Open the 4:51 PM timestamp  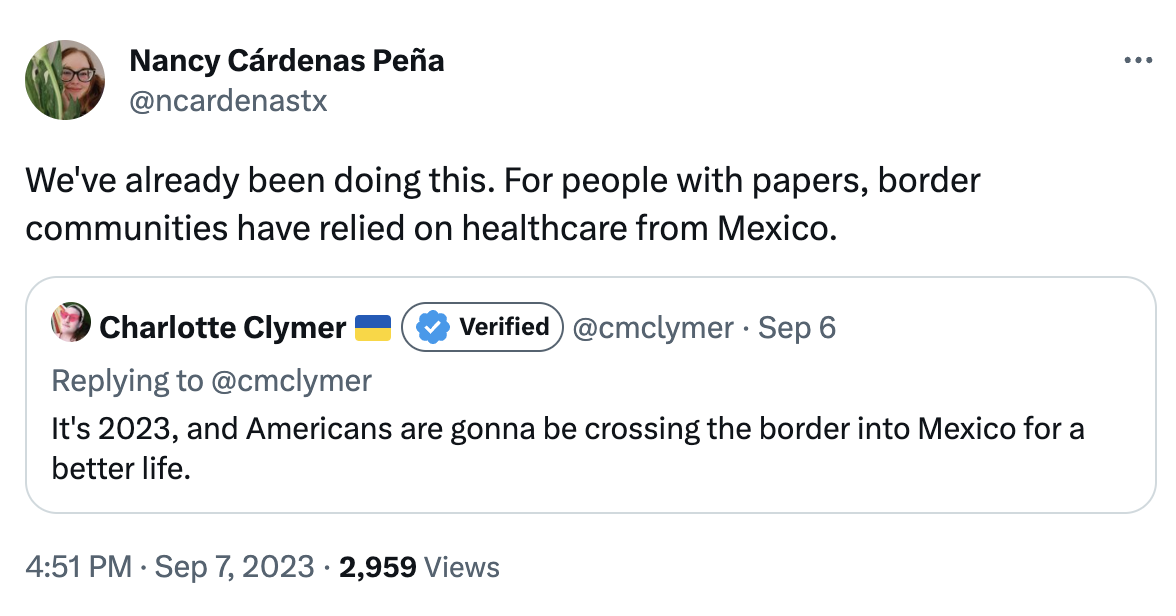coord(78,568)
